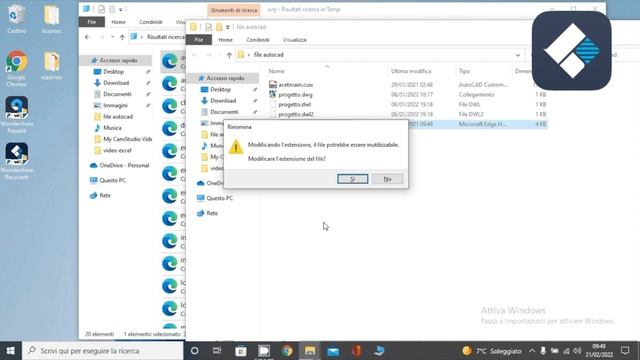Open File autocad in the back window sidebar

pyautogui.click(x=118, y=117)
